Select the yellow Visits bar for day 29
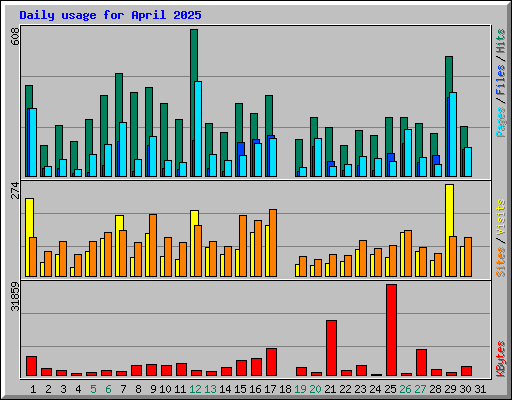 pyautogui.click(x=449, y=210)
